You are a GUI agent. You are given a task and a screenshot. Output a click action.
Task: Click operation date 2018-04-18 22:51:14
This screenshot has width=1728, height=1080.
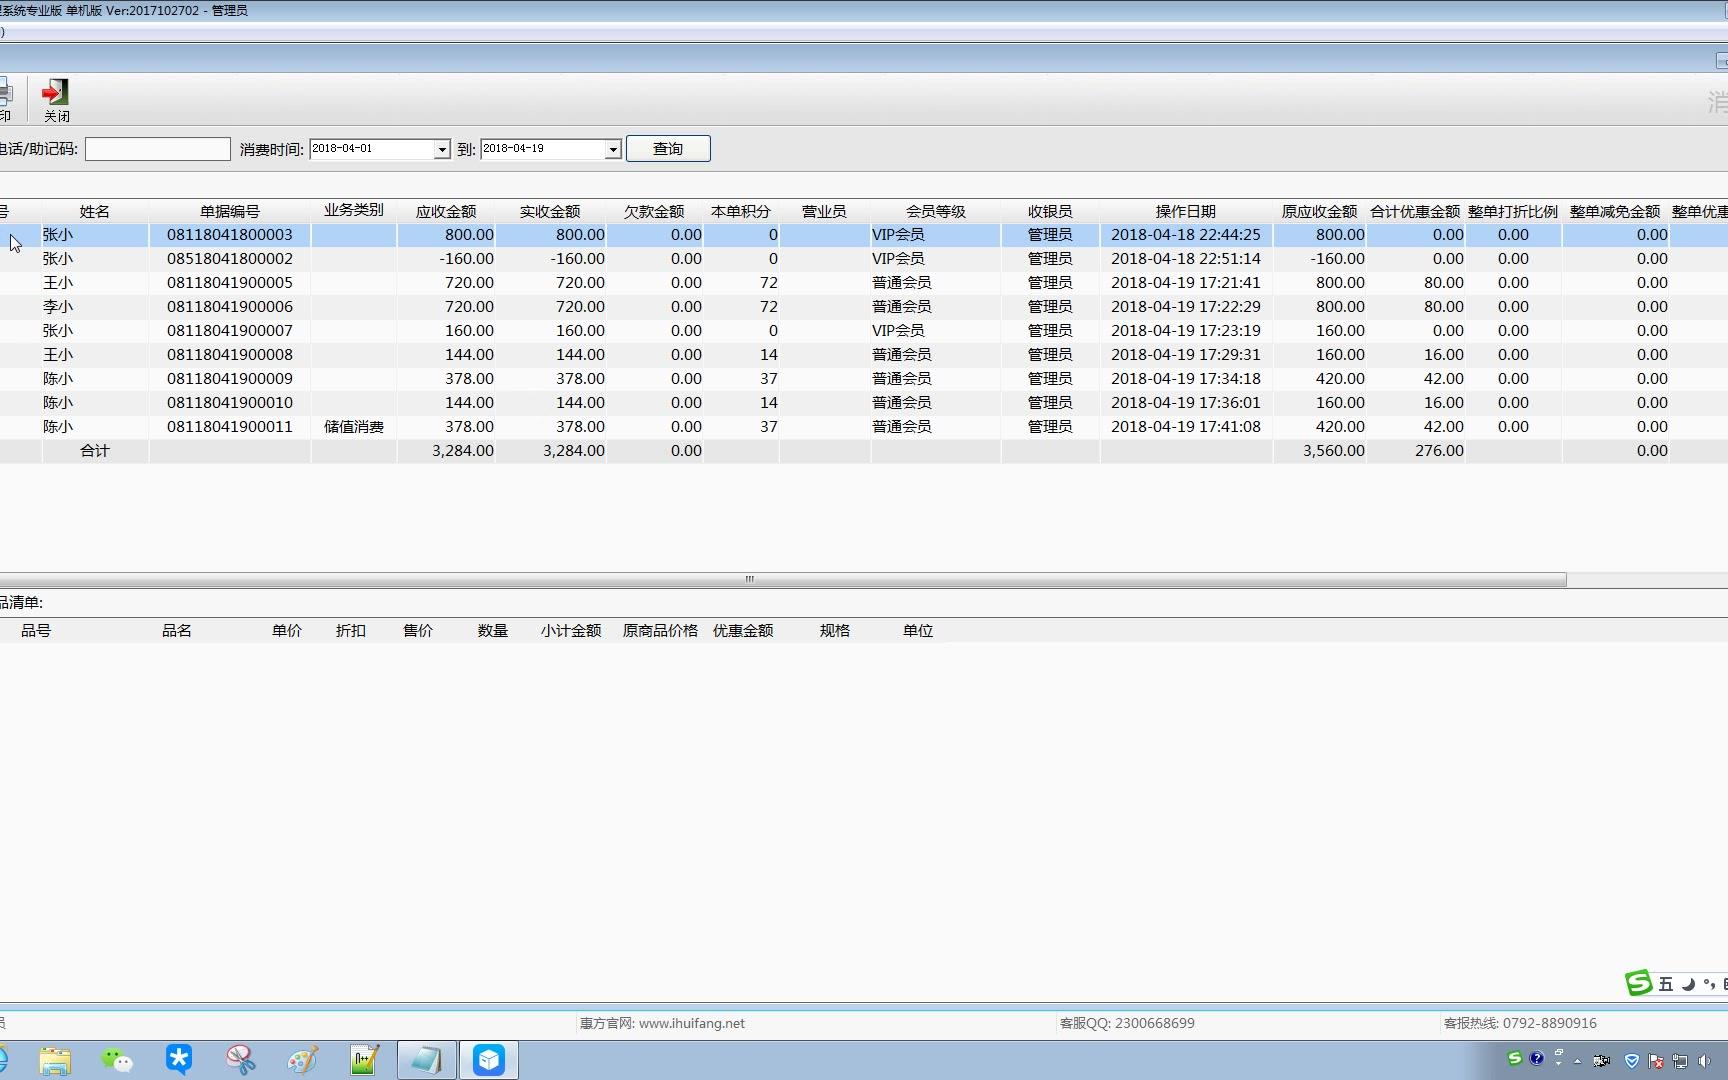pos(1186,259)
